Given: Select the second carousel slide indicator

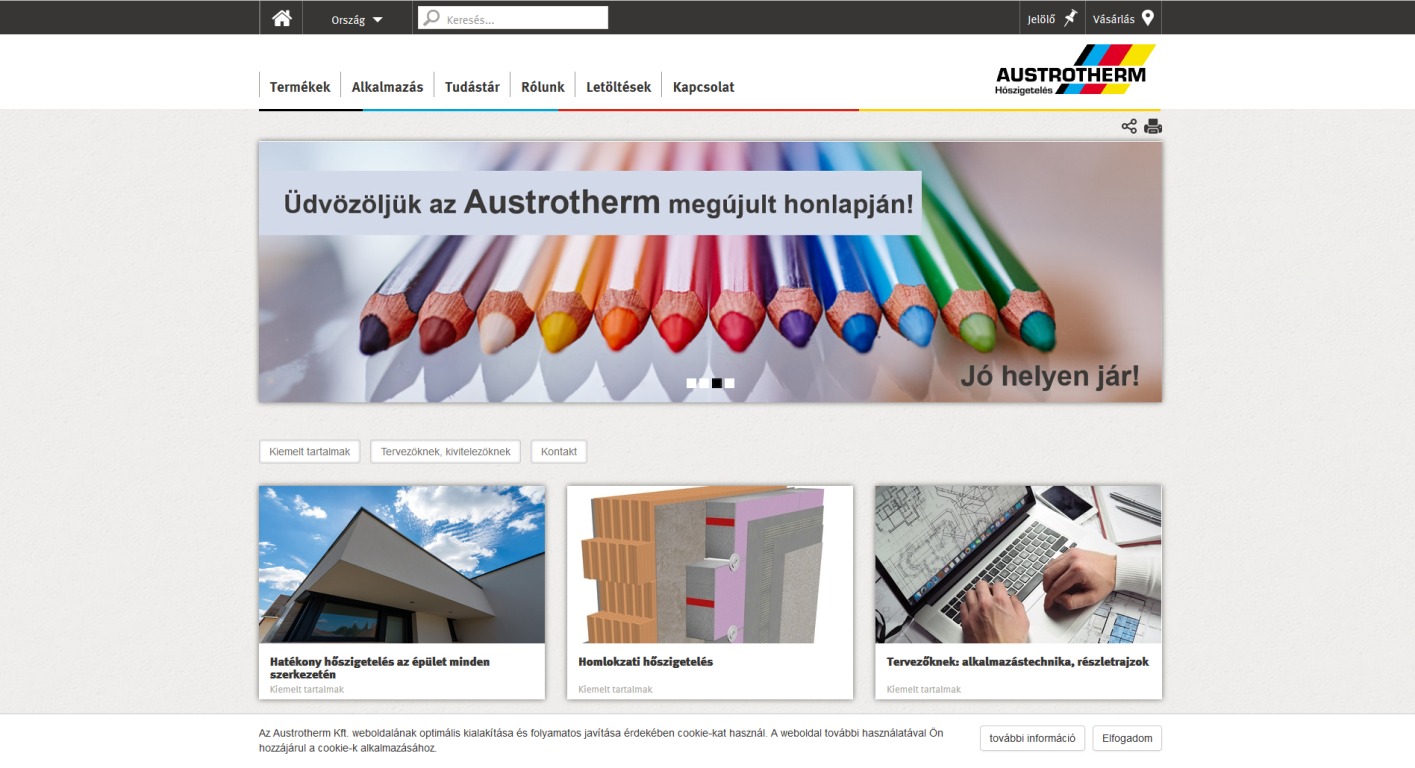Looking at the screenshot, I should click(704, 383).
